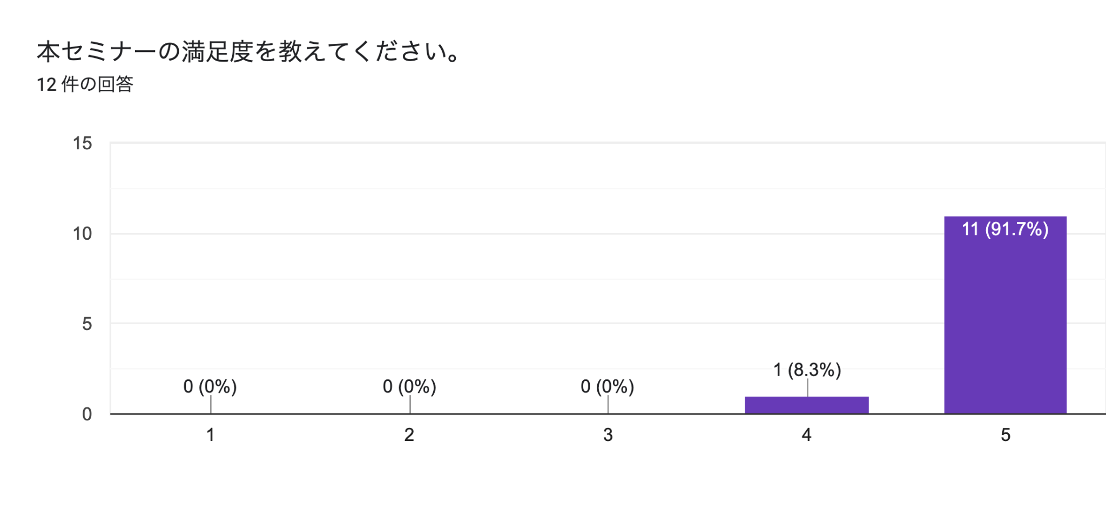Click y-axis value 5
The height and width of the screenshot is (528, 1106).
[87, 324]
